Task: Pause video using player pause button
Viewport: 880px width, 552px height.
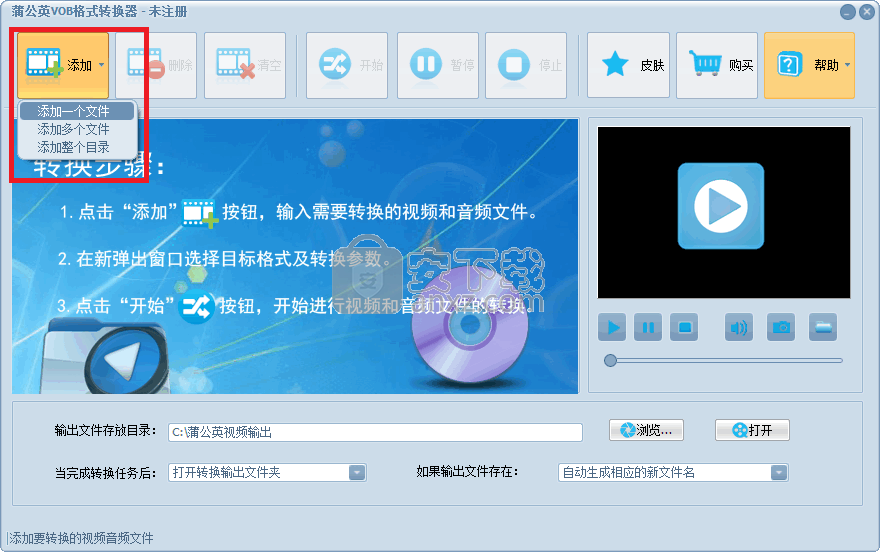Action: 648,327
